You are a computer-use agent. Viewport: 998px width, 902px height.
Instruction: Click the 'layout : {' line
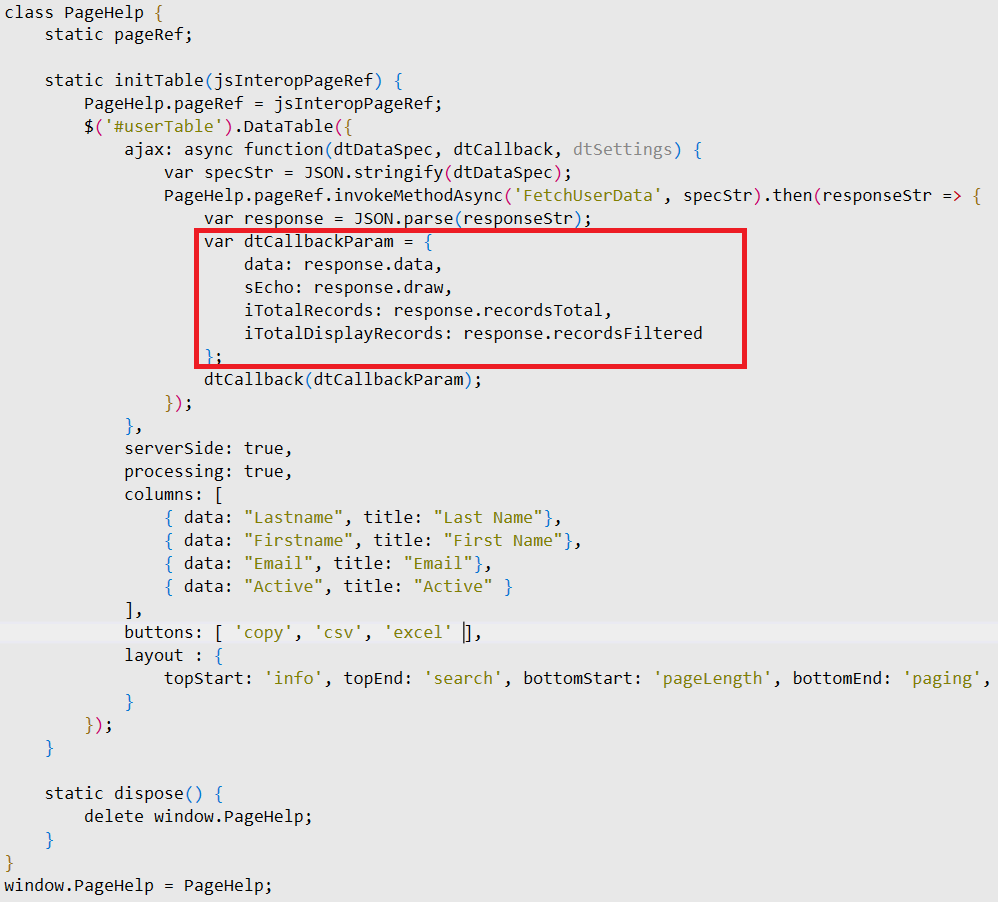point(173,656)
